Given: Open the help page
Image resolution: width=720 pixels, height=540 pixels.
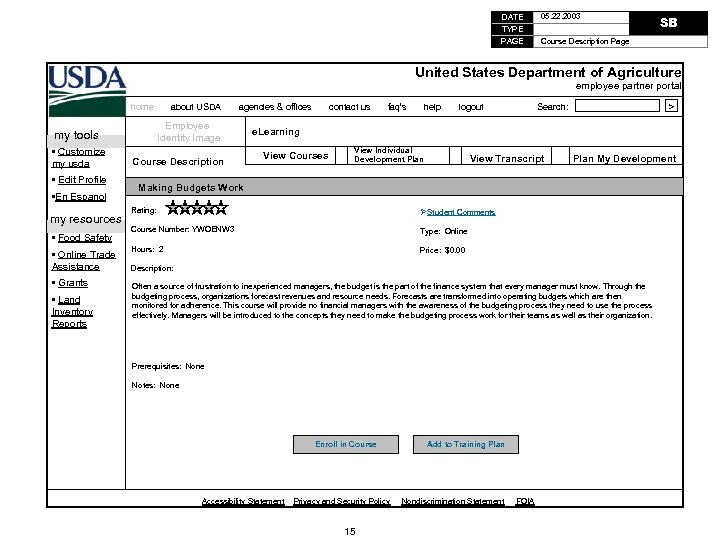Looking at the screenshot, I should [x=432, y=107].
